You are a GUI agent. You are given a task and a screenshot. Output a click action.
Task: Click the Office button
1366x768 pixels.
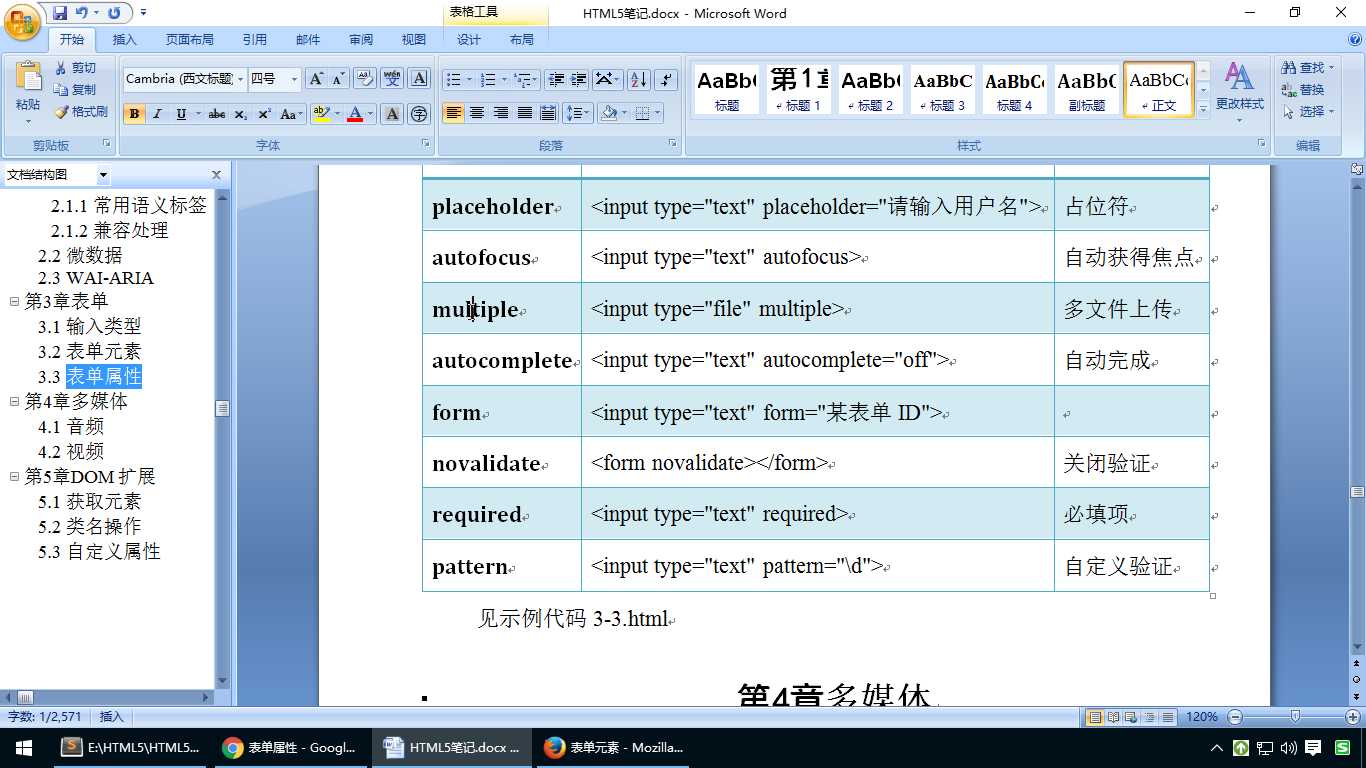pyautogui.click(x=22, y=20)
